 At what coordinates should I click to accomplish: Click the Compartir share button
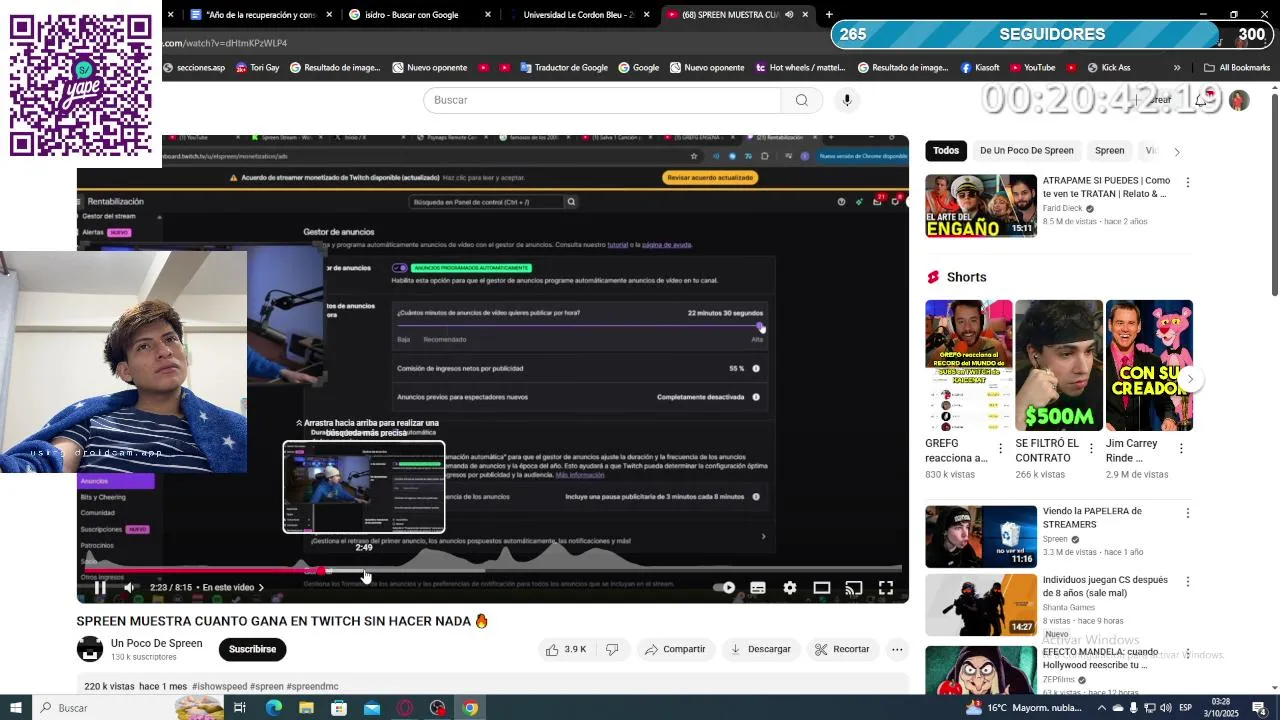pyautogui.click(x=675, y=649)
